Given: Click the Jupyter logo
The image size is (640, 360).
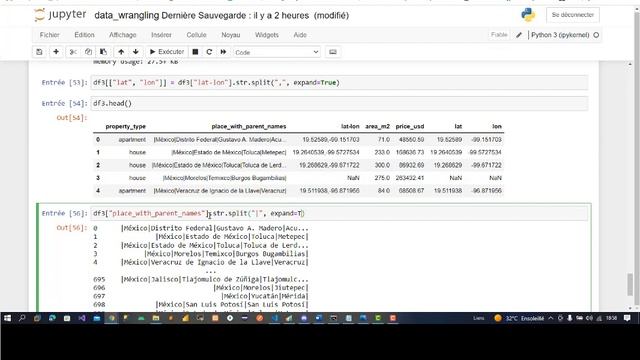Looking at the screenshot, I should (x=60, y=15).
